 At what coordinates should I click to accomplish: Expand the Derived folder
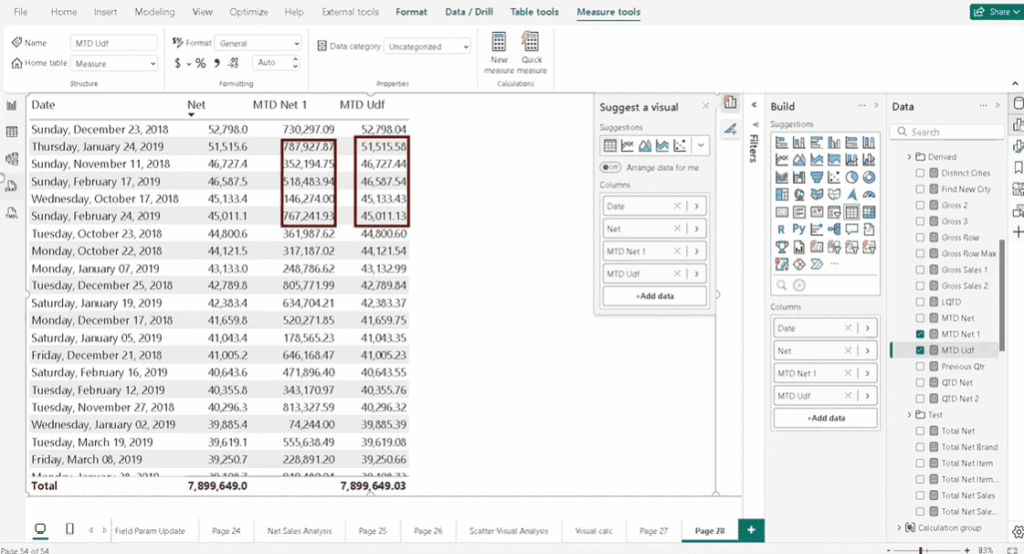[x=909, y=157]
